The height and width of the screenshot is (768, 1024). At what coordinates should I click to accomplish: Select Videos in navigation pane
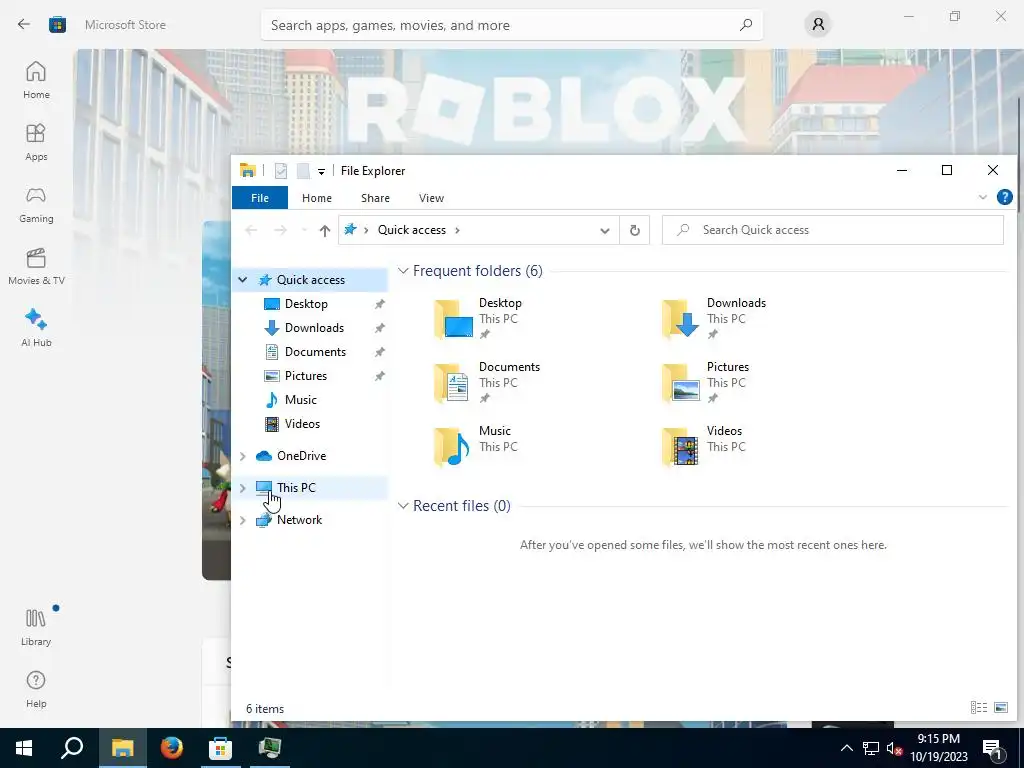[x=302, y=424]
